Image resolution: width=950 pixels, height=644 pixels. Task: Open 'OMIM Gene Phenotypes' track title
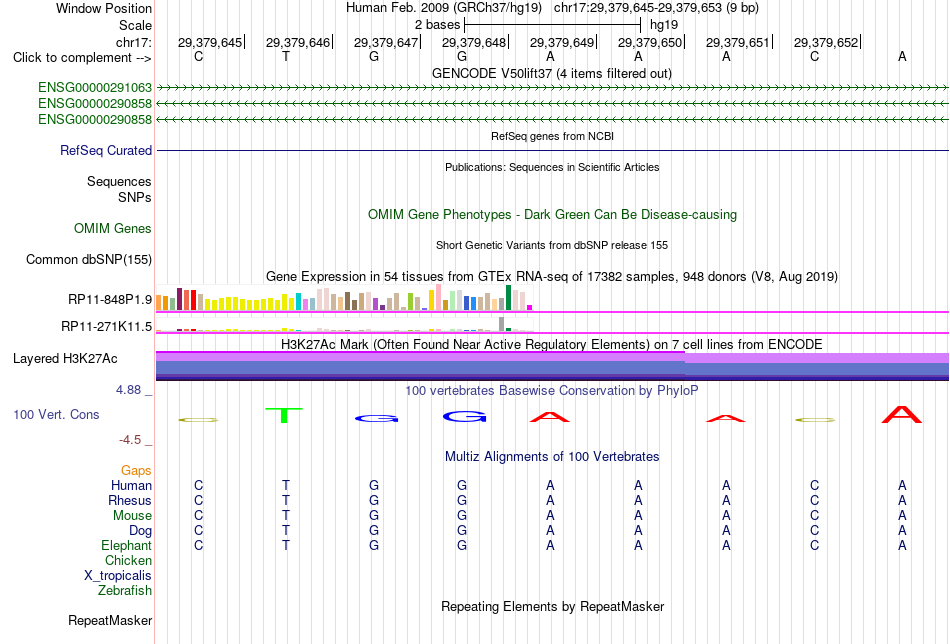(553, 214)
